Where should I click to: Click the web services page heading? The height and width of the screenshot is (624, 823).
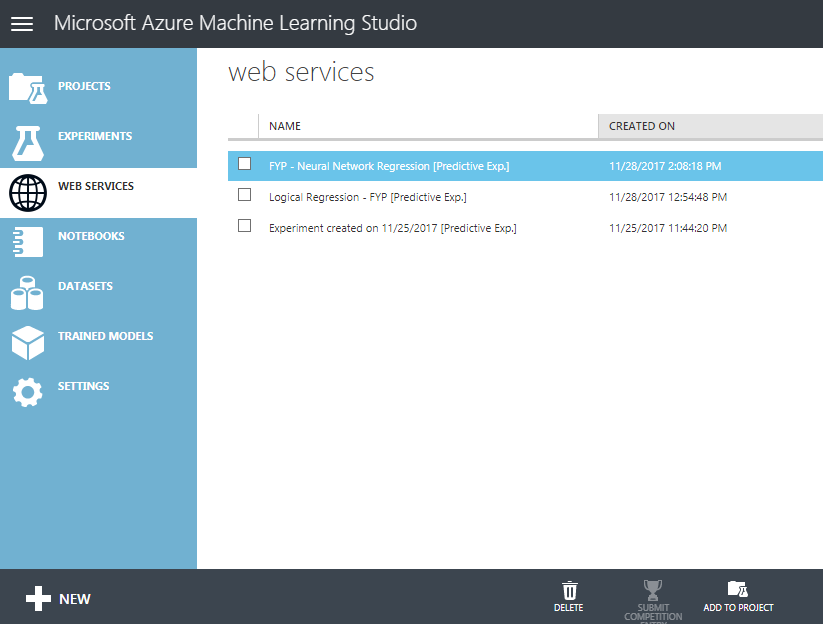click(301, 72)
